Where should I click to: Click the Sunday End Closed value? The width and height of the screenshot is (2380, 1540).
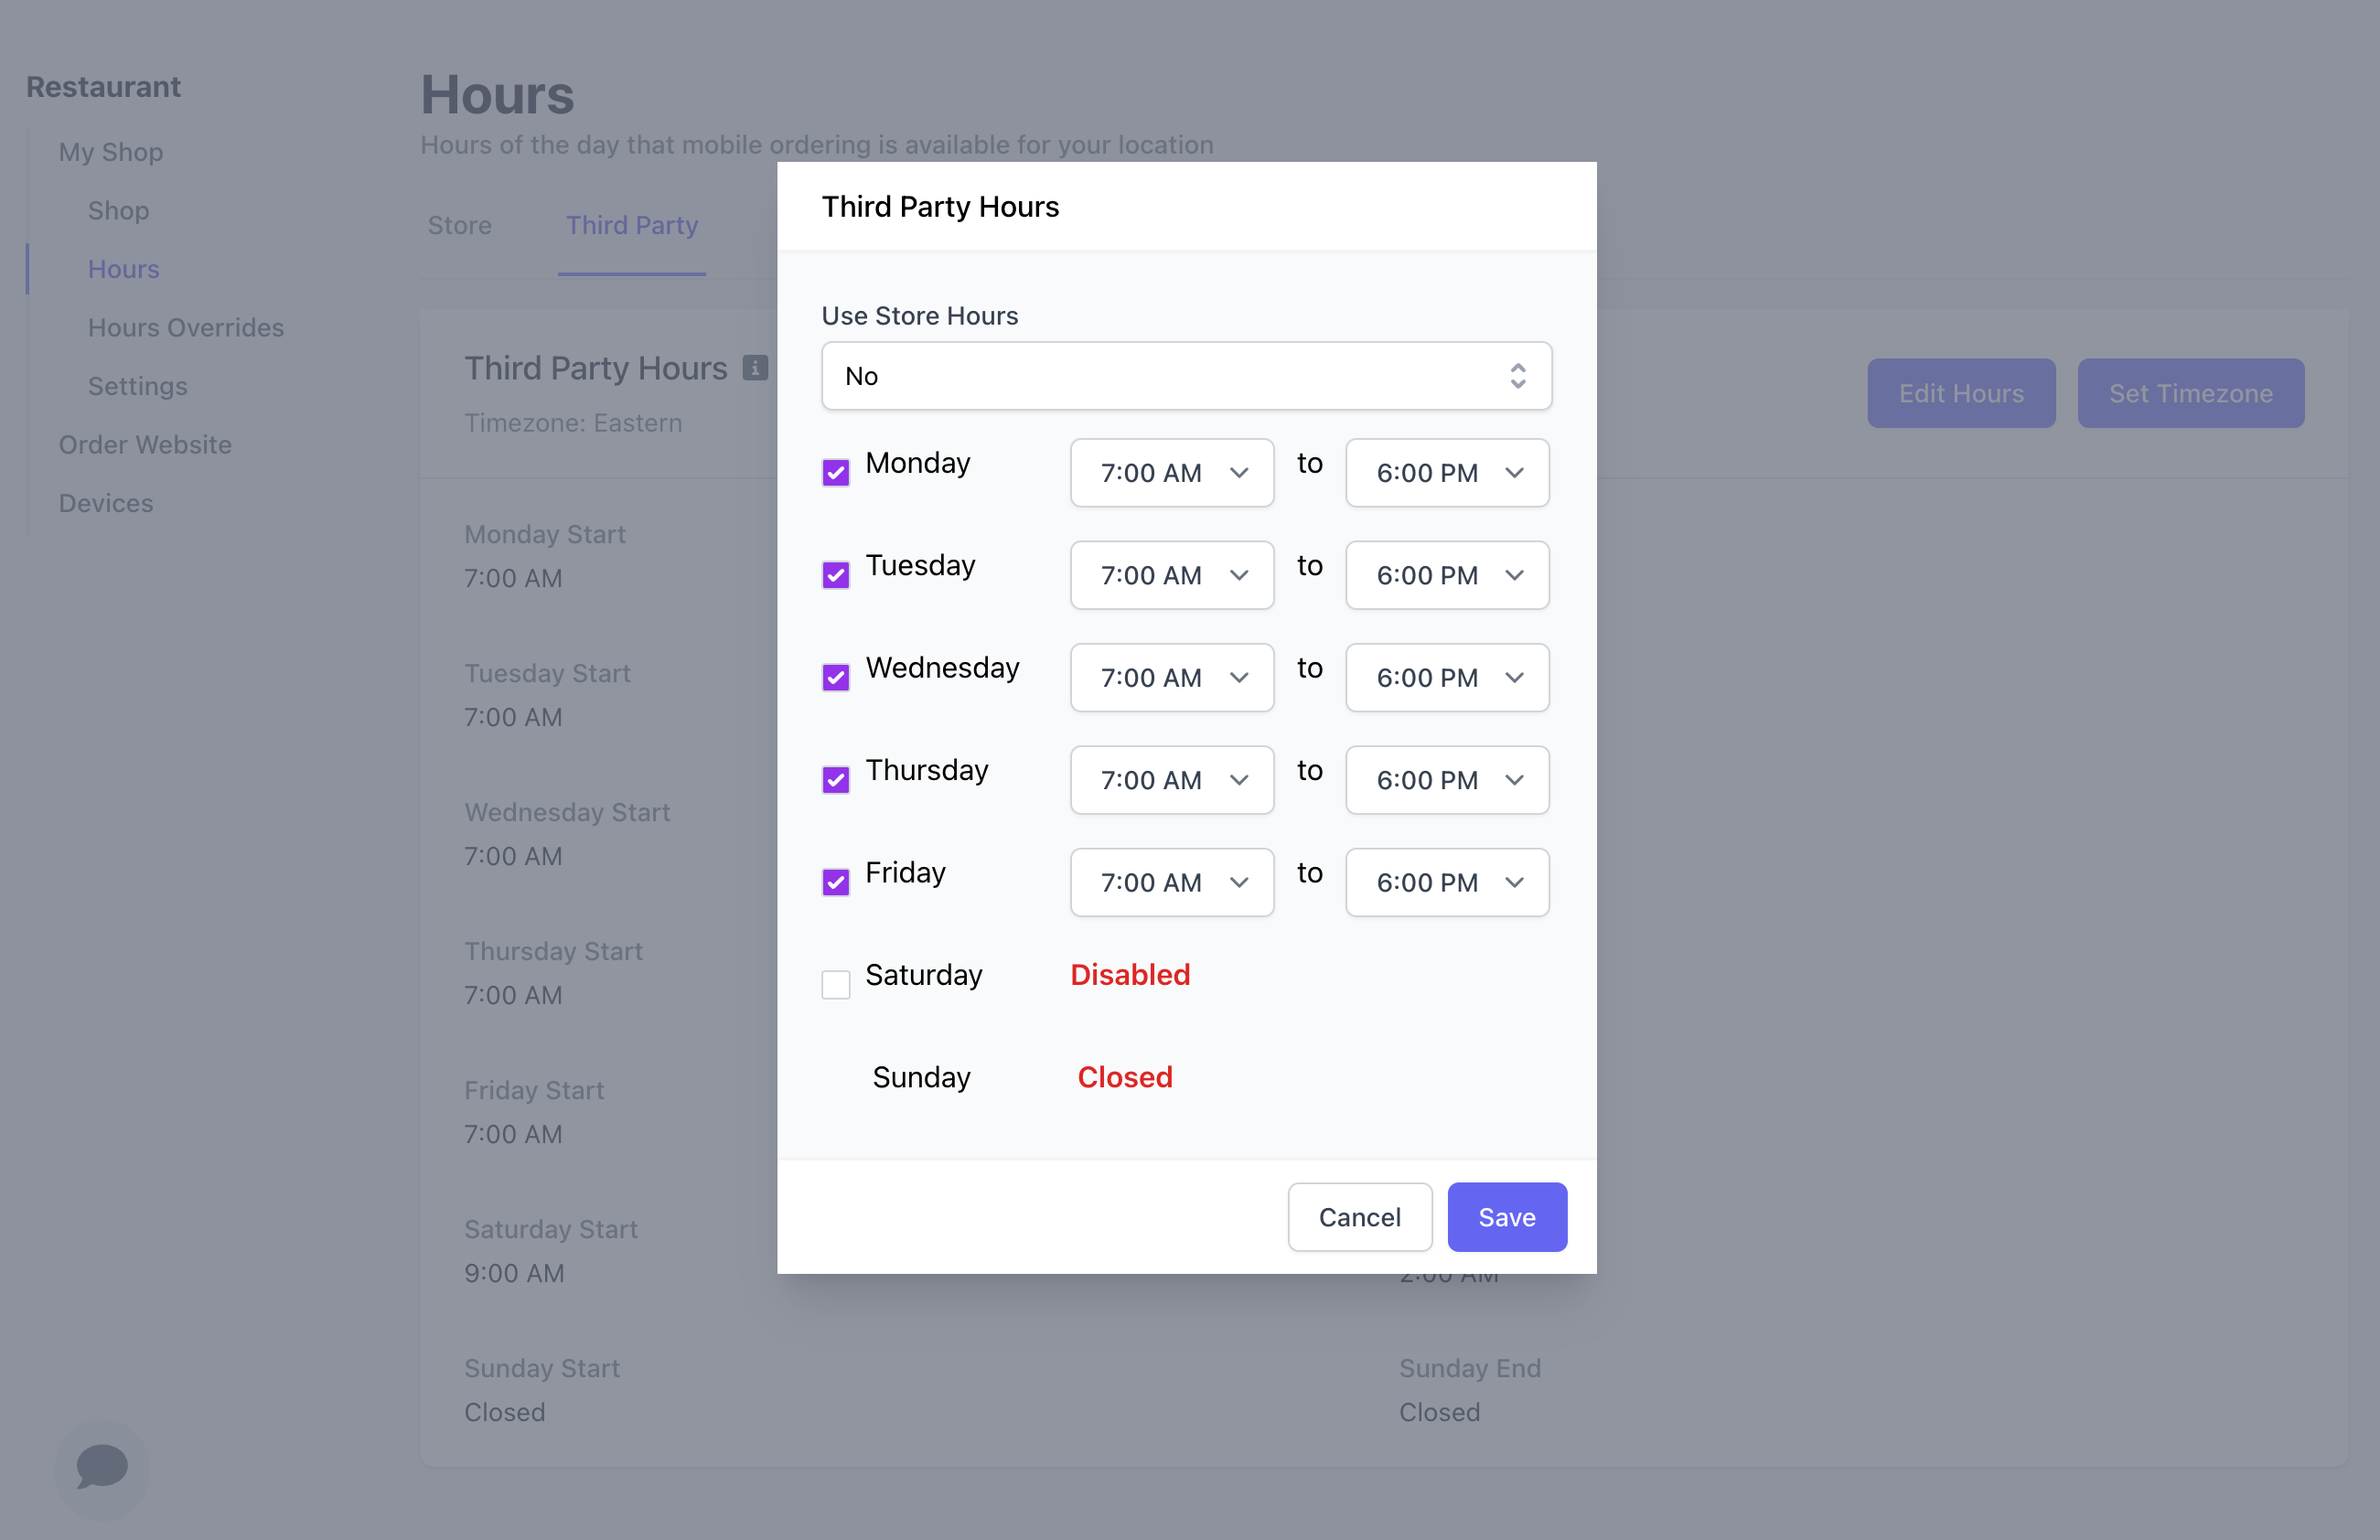pyautogui.click(x=1439, y=1412)
